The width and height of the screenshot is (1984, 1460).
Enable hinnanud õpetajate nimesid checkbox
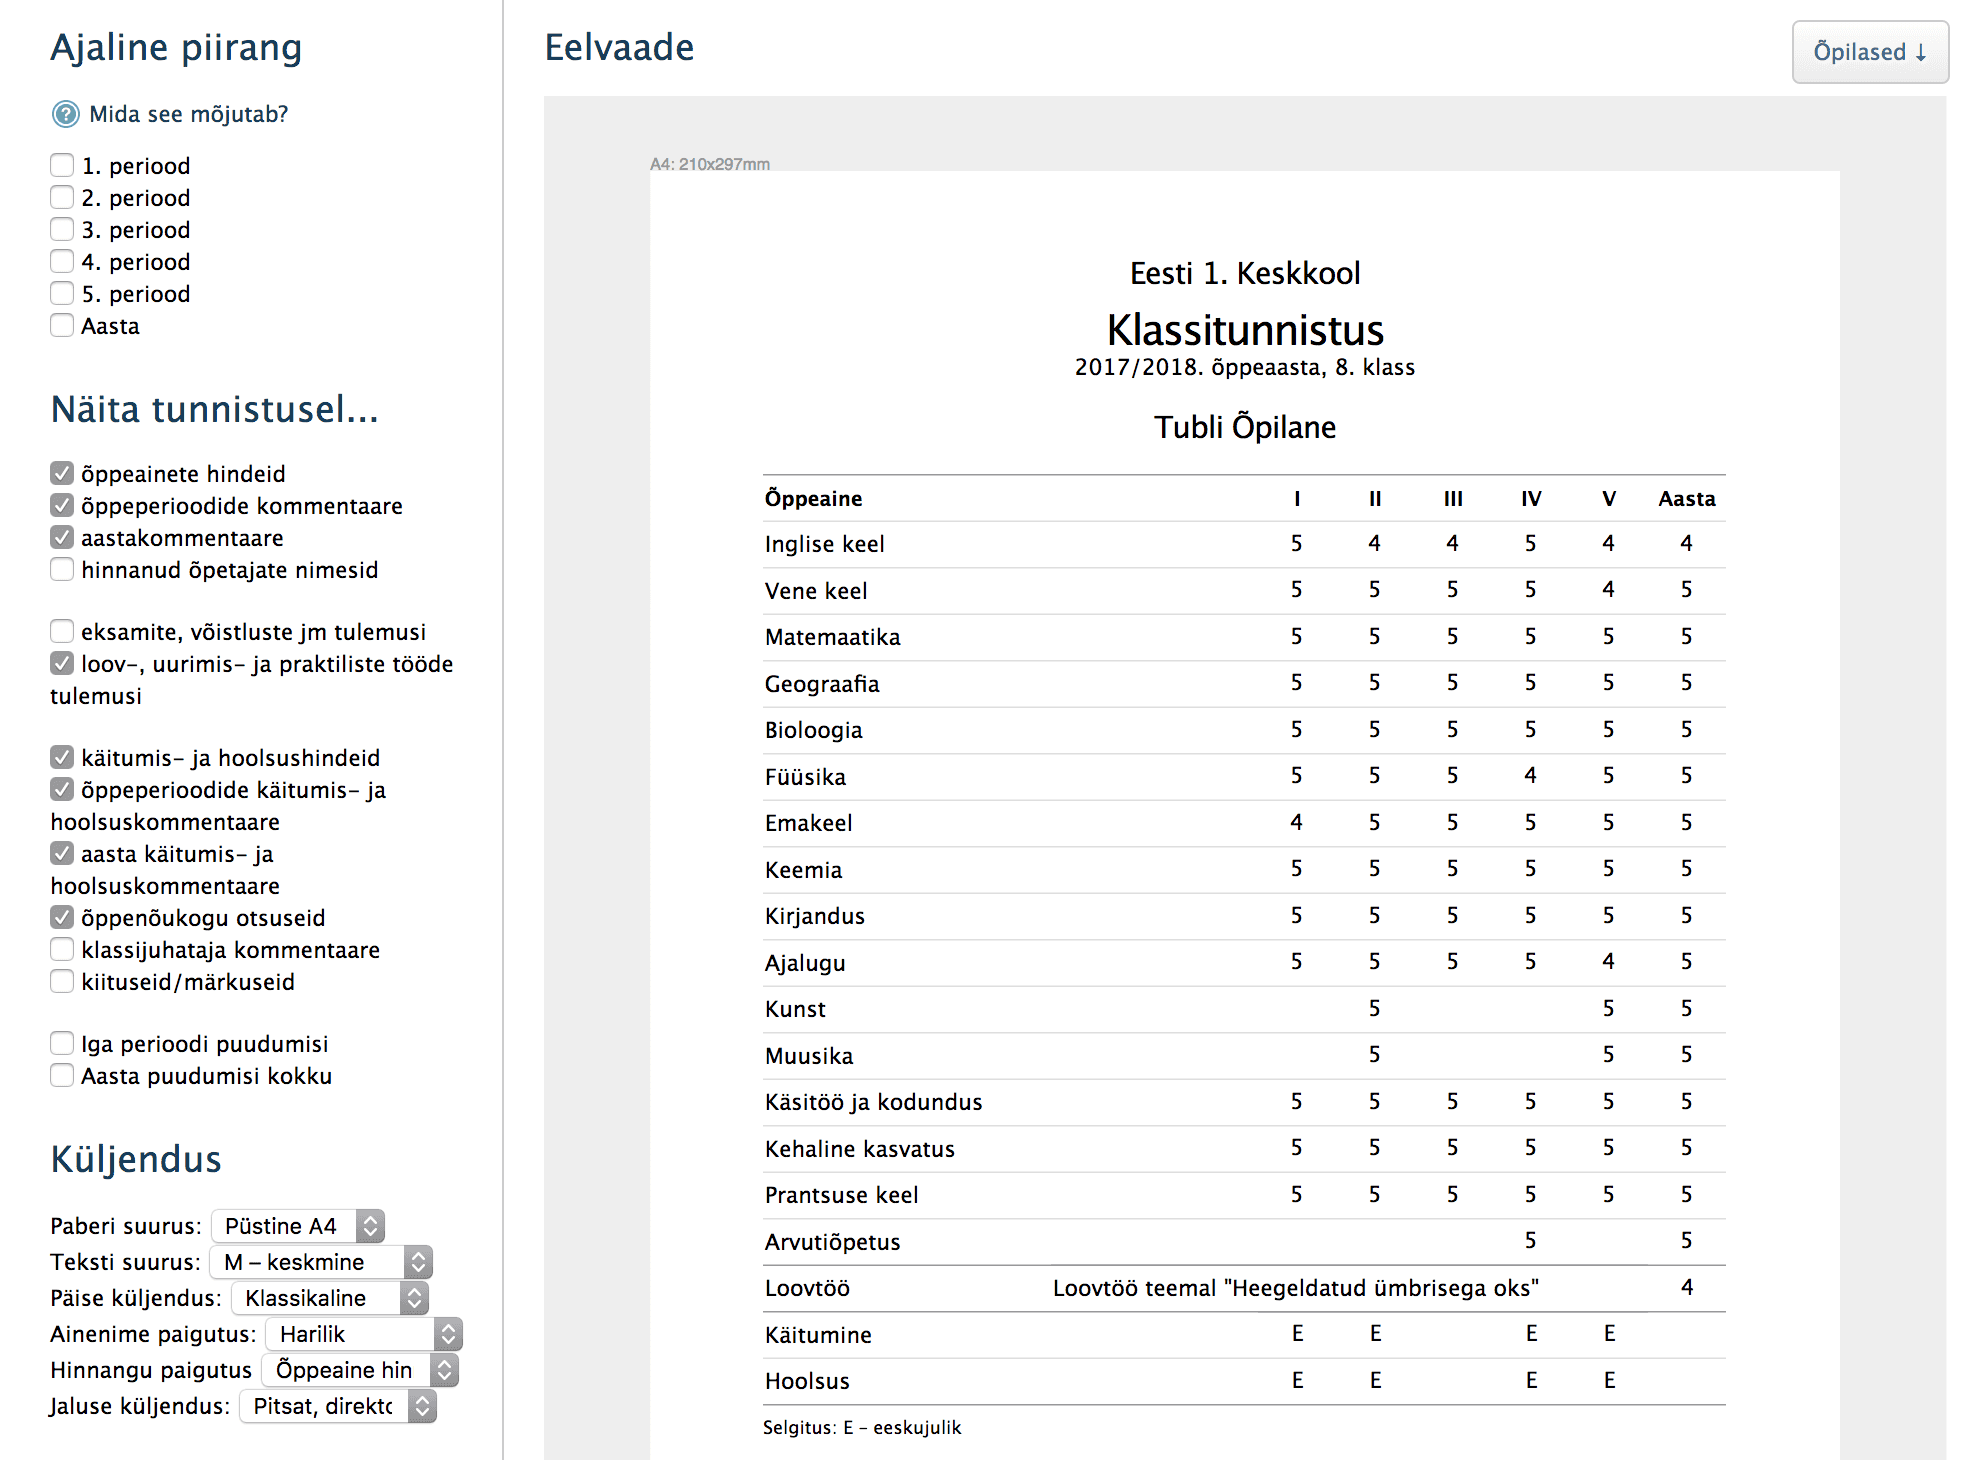tap(62, 569)
